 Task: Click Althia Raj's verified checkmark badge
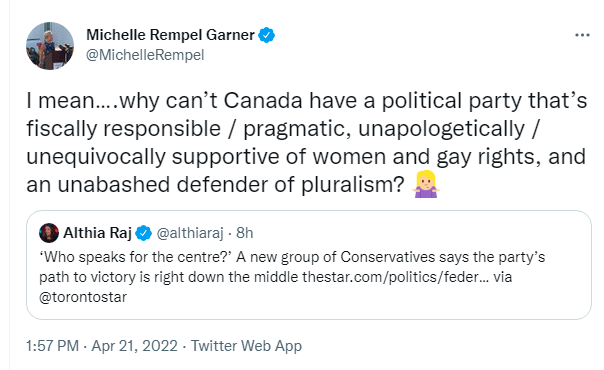pos(144,233)
